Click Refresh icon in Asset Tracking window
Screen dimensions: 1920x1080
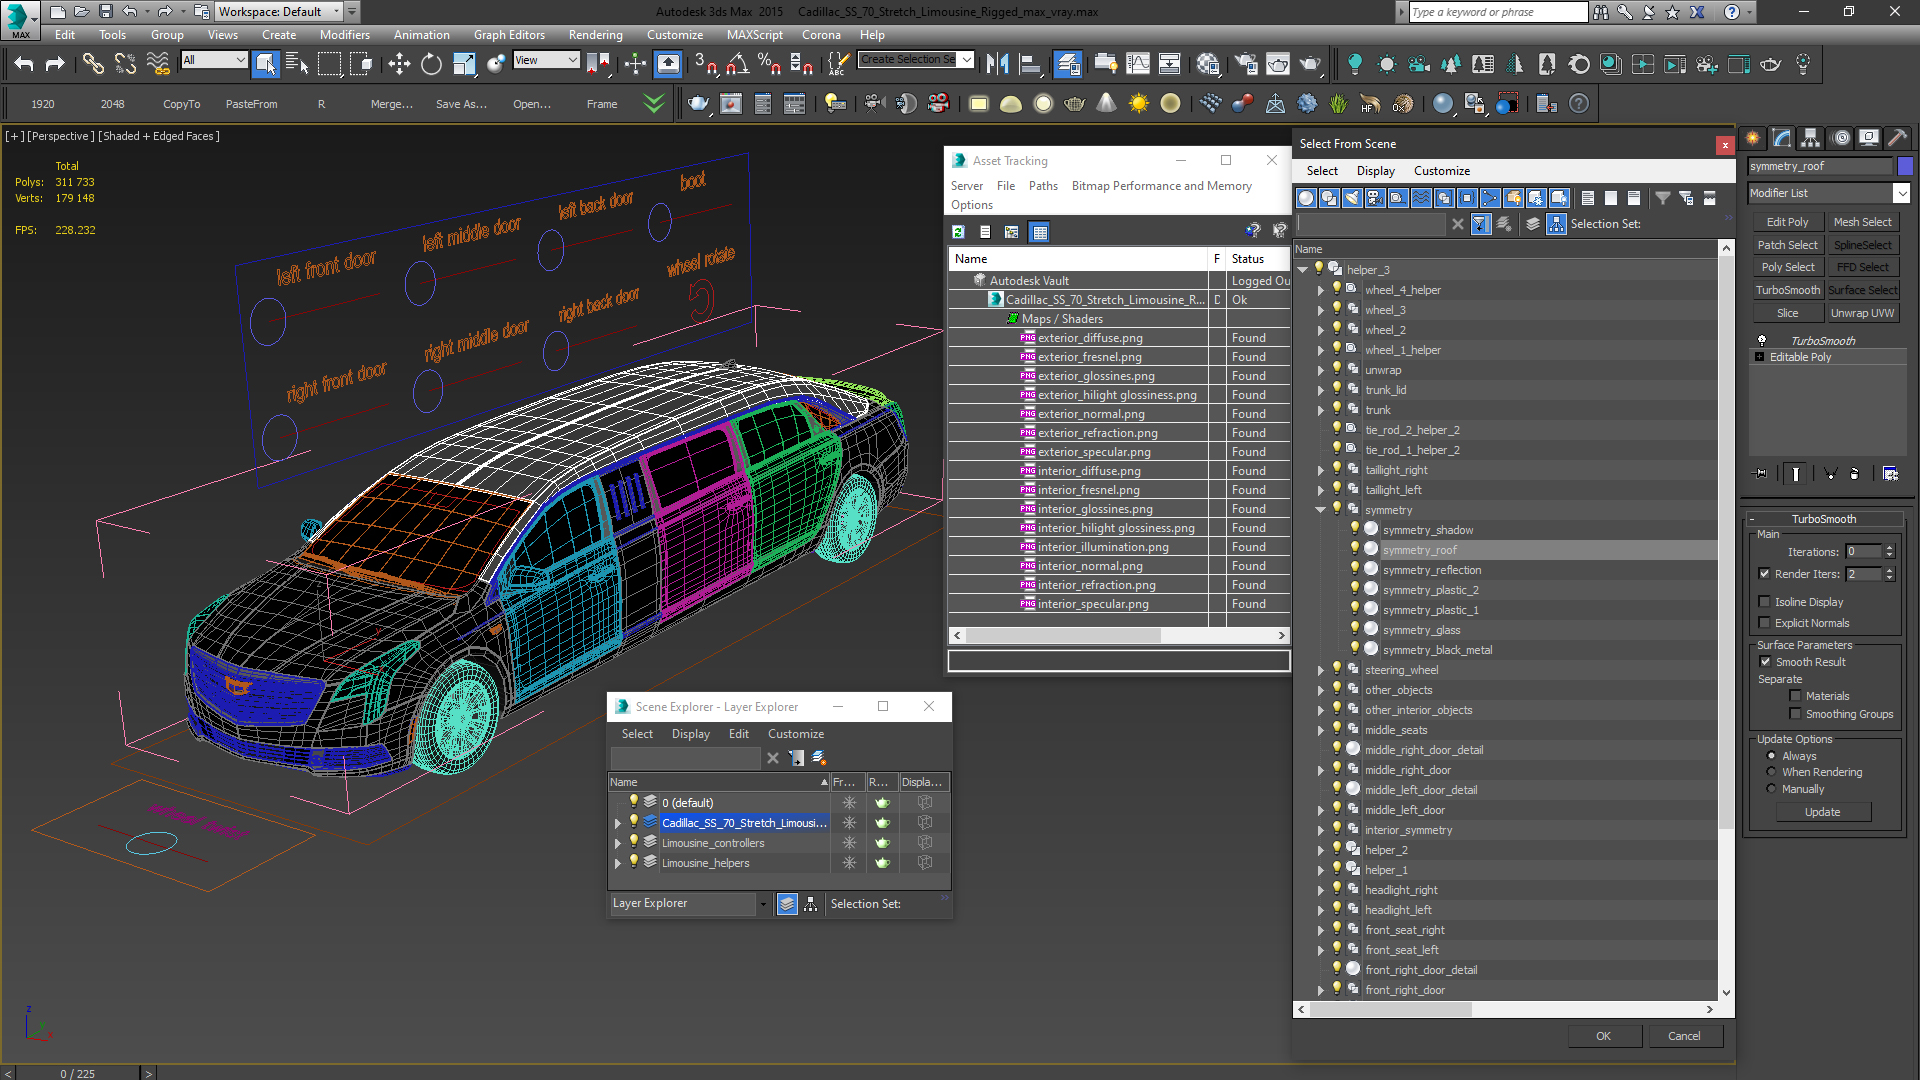958,232
